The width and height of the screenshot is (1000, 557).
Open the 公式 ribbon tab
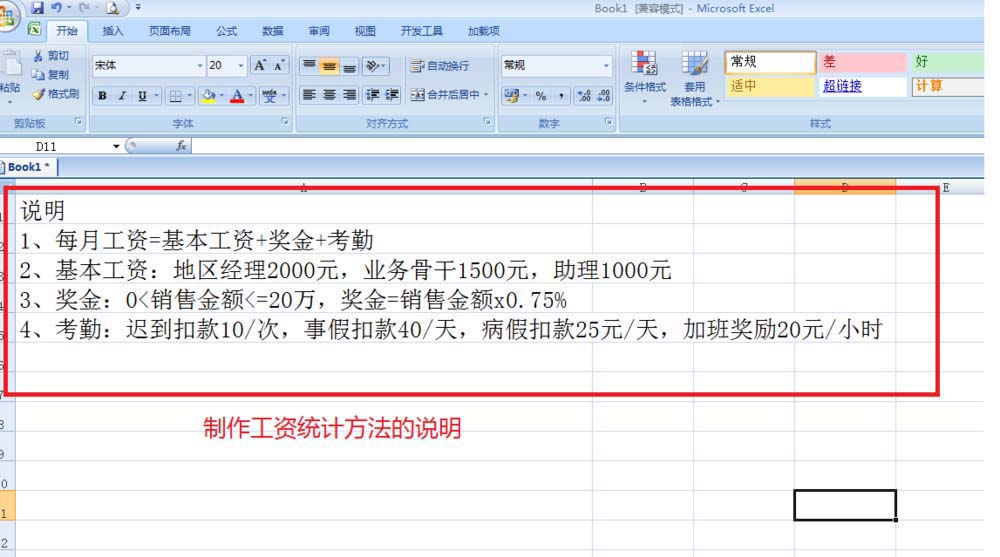(x=226, y=31)
